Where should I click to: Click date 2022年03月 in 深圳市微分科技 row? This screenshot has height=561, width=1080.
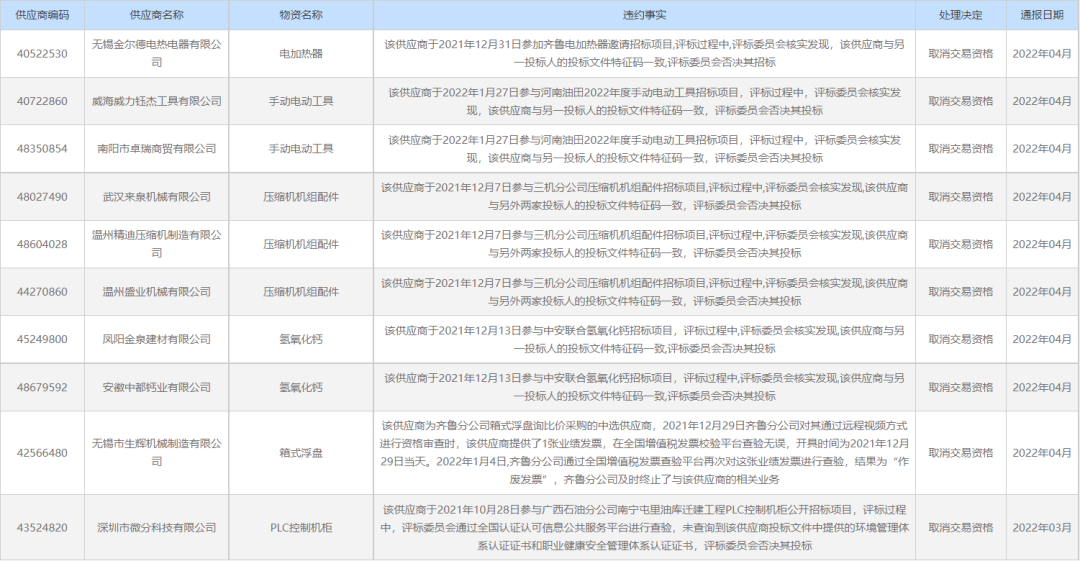pos(1041,527)
